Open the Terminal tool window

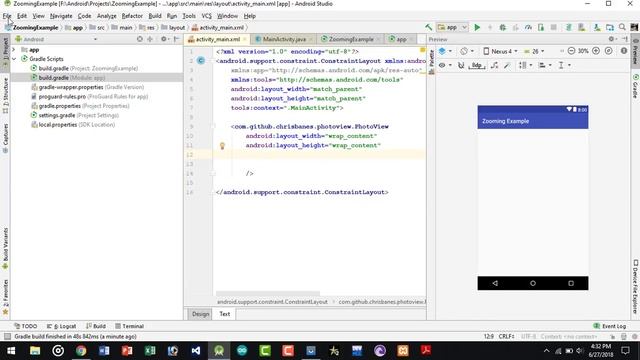129,326
